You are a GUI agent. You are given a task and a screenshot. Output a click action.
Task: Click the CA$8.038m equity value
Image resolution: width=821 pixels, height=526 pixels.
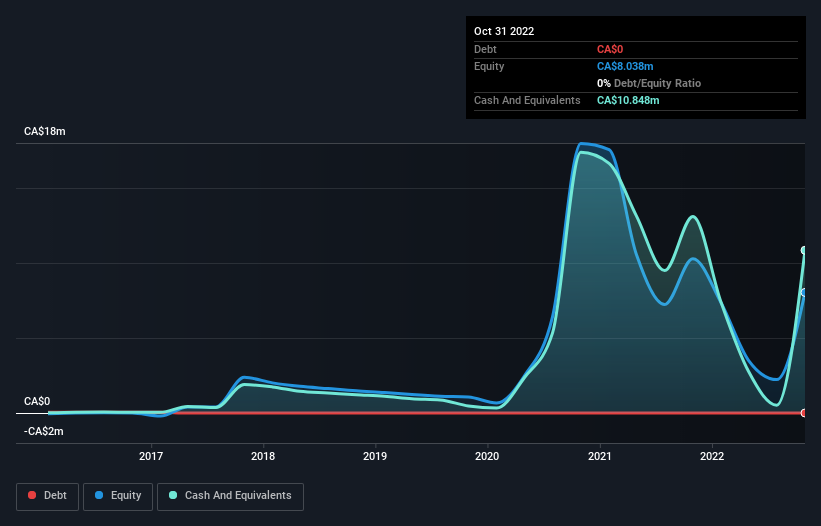(625, 66)
